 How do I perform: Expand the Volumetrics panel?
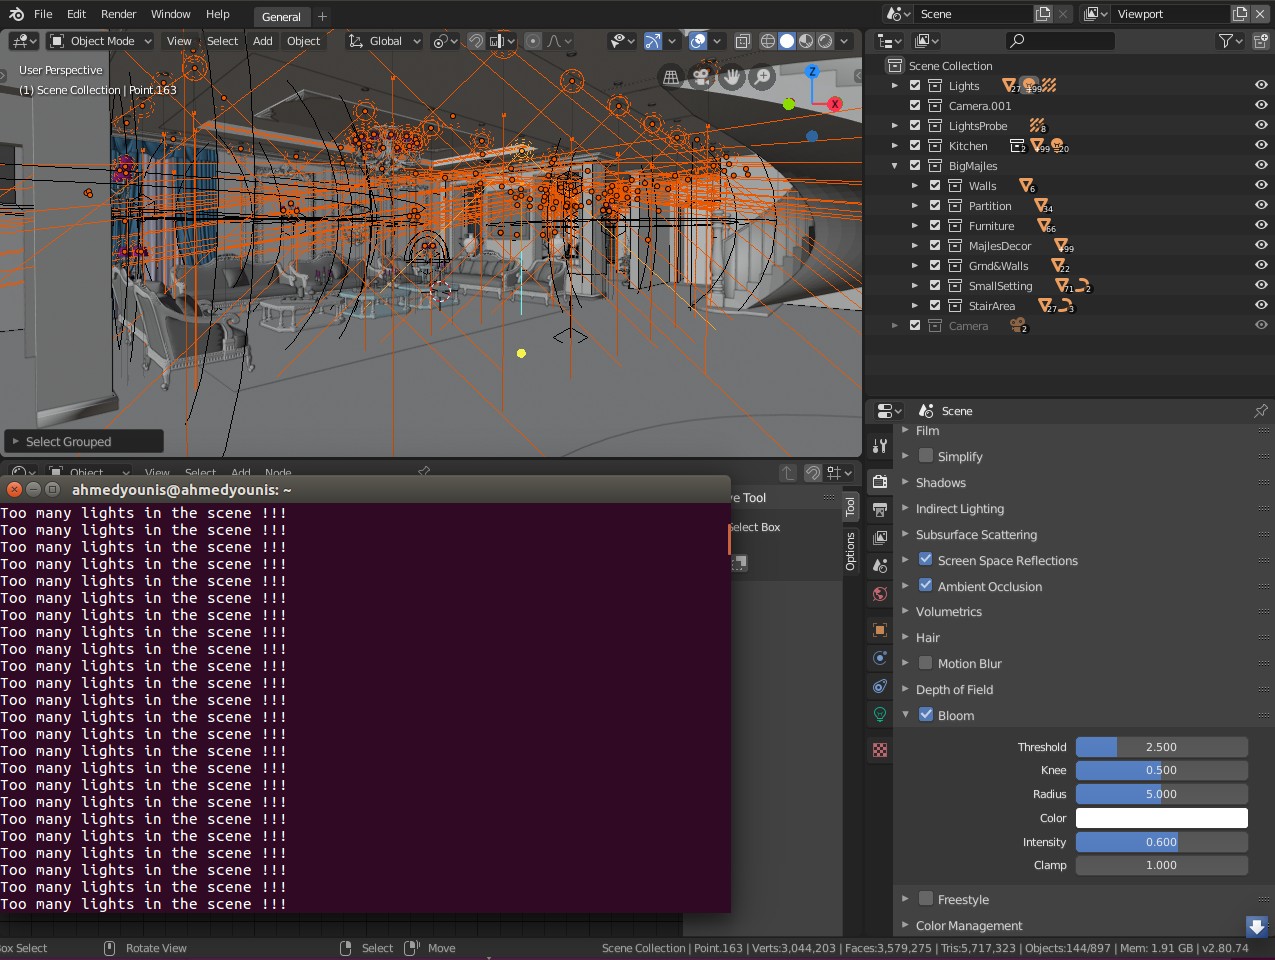click(948, 611)
